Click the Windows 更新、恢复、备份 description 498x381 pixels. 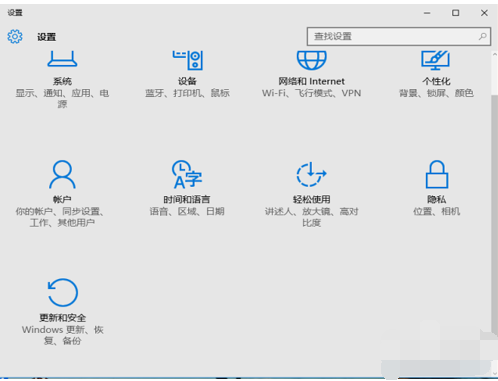point(63,335)
